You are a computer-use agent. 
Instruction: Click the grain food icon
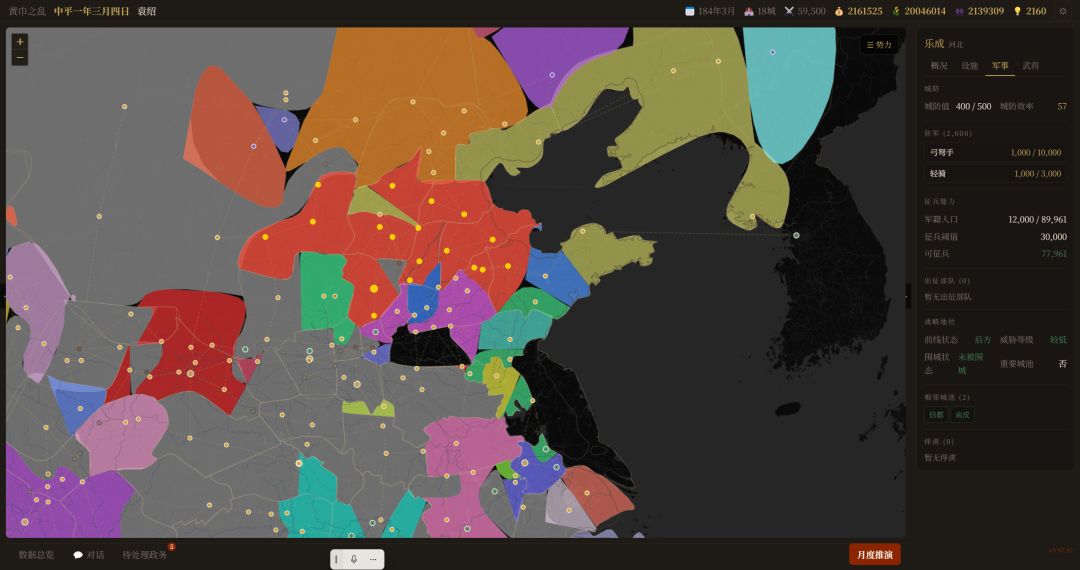pos(896,11)
